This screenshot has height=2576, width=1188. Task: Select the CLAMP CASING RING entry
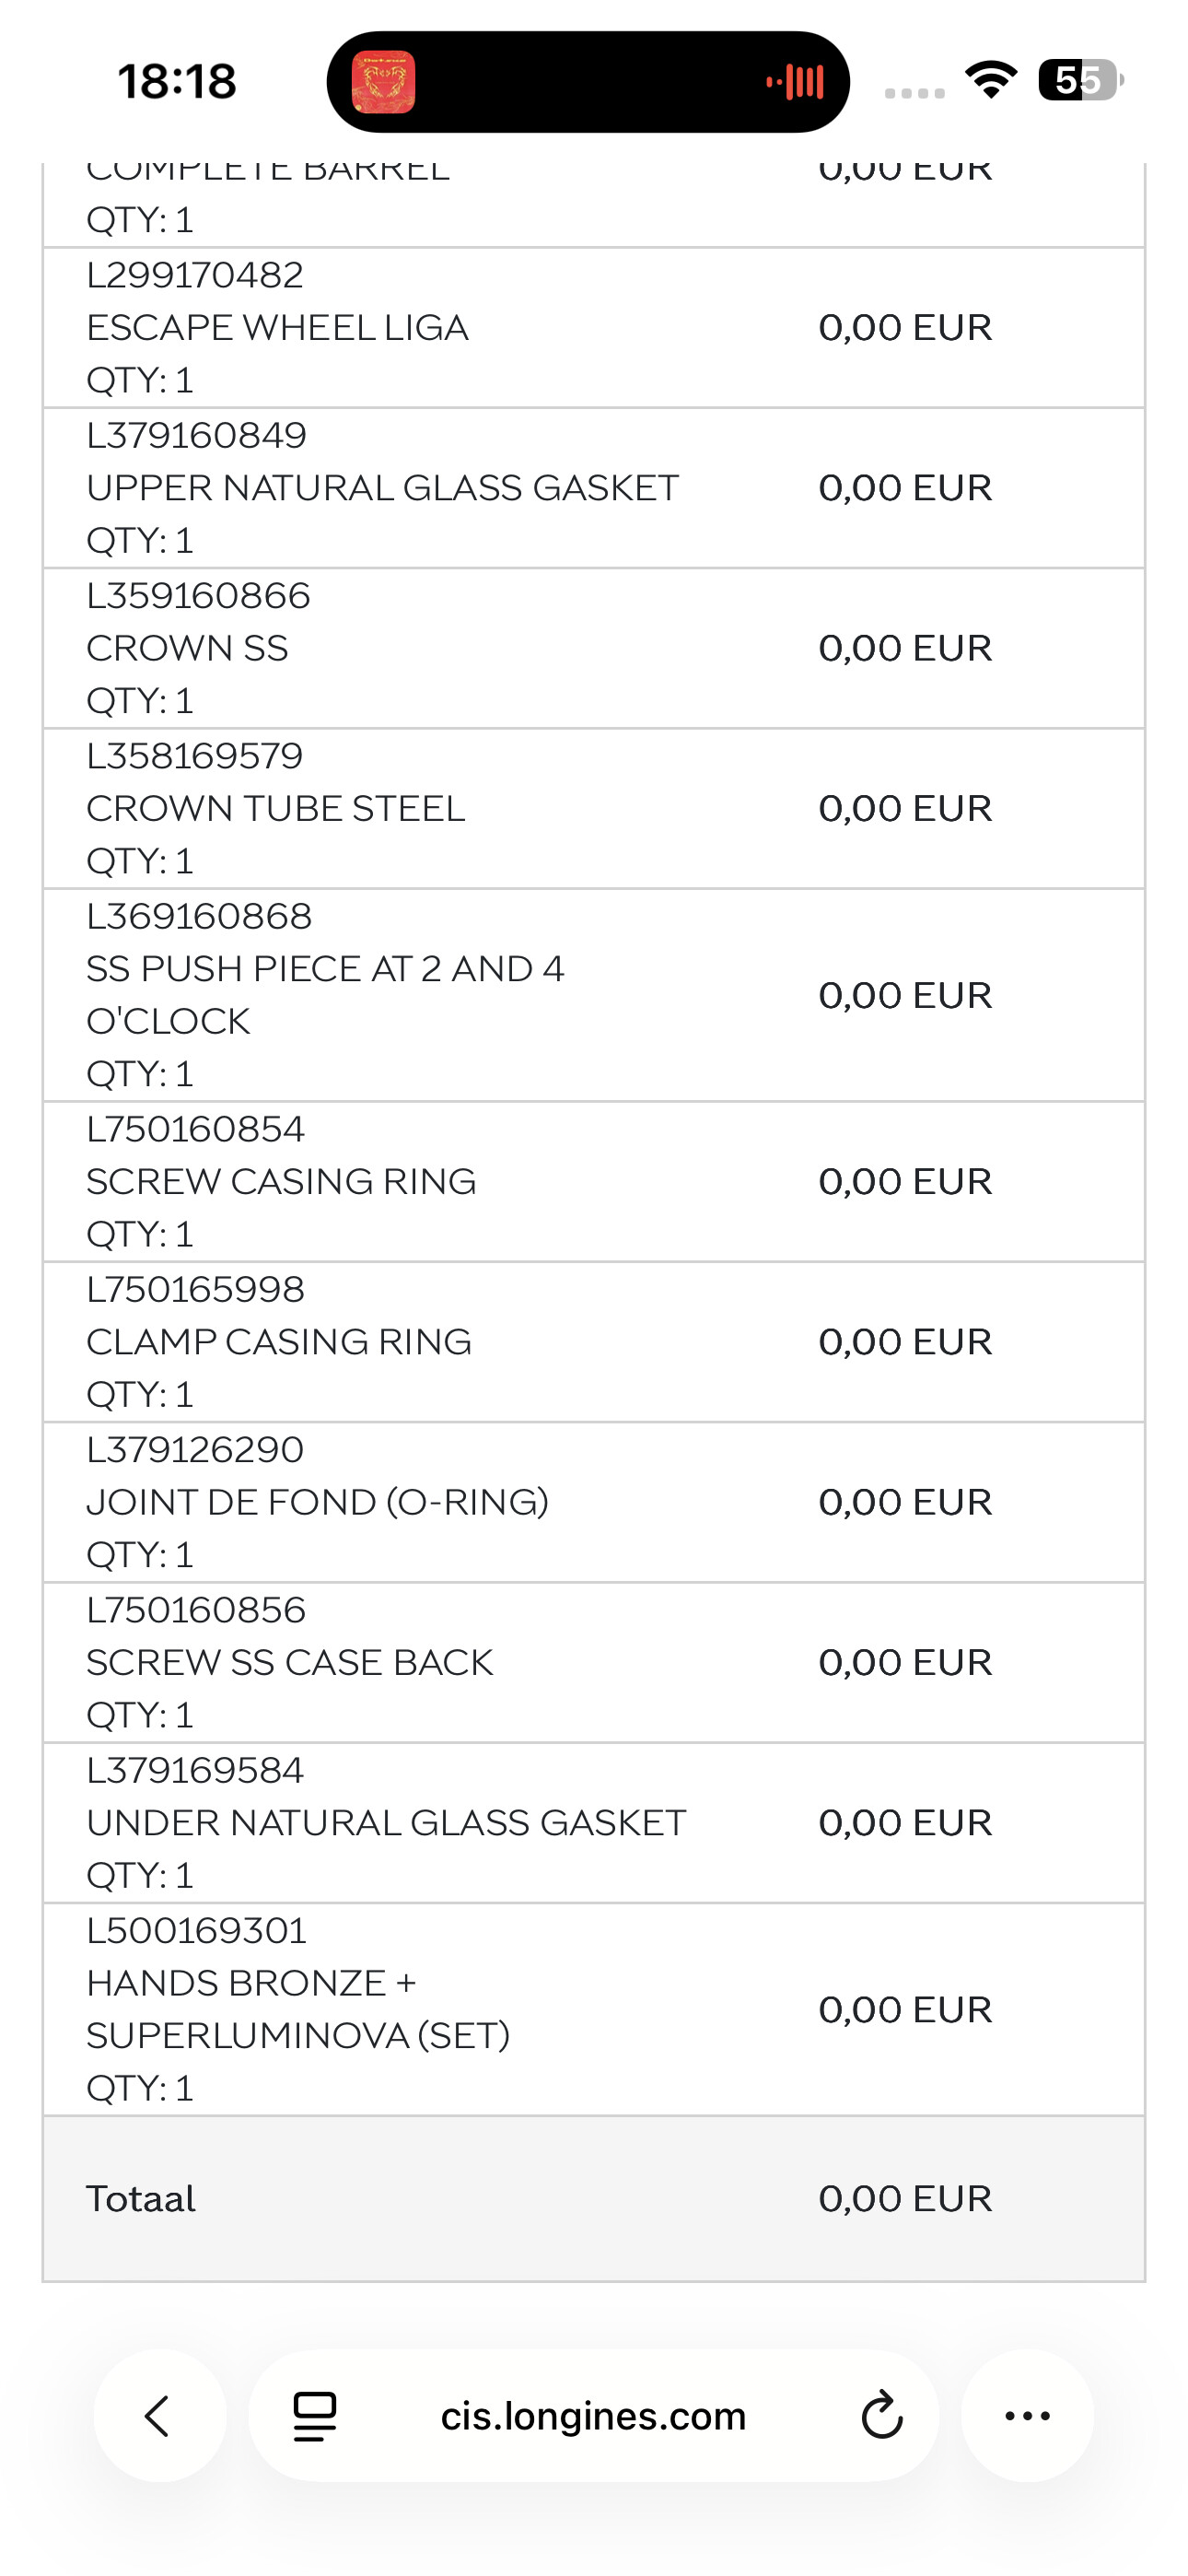593,1342
